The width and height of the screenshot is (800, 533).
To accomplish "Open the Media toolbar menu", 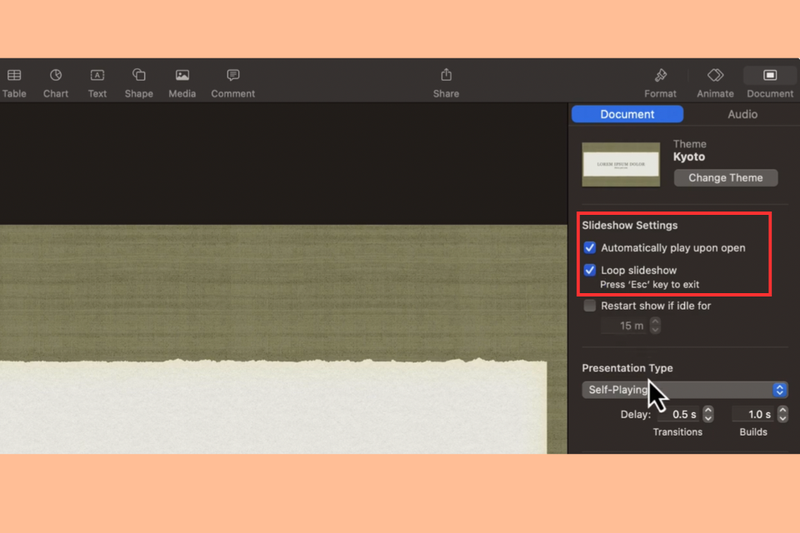I will [182, 83].
